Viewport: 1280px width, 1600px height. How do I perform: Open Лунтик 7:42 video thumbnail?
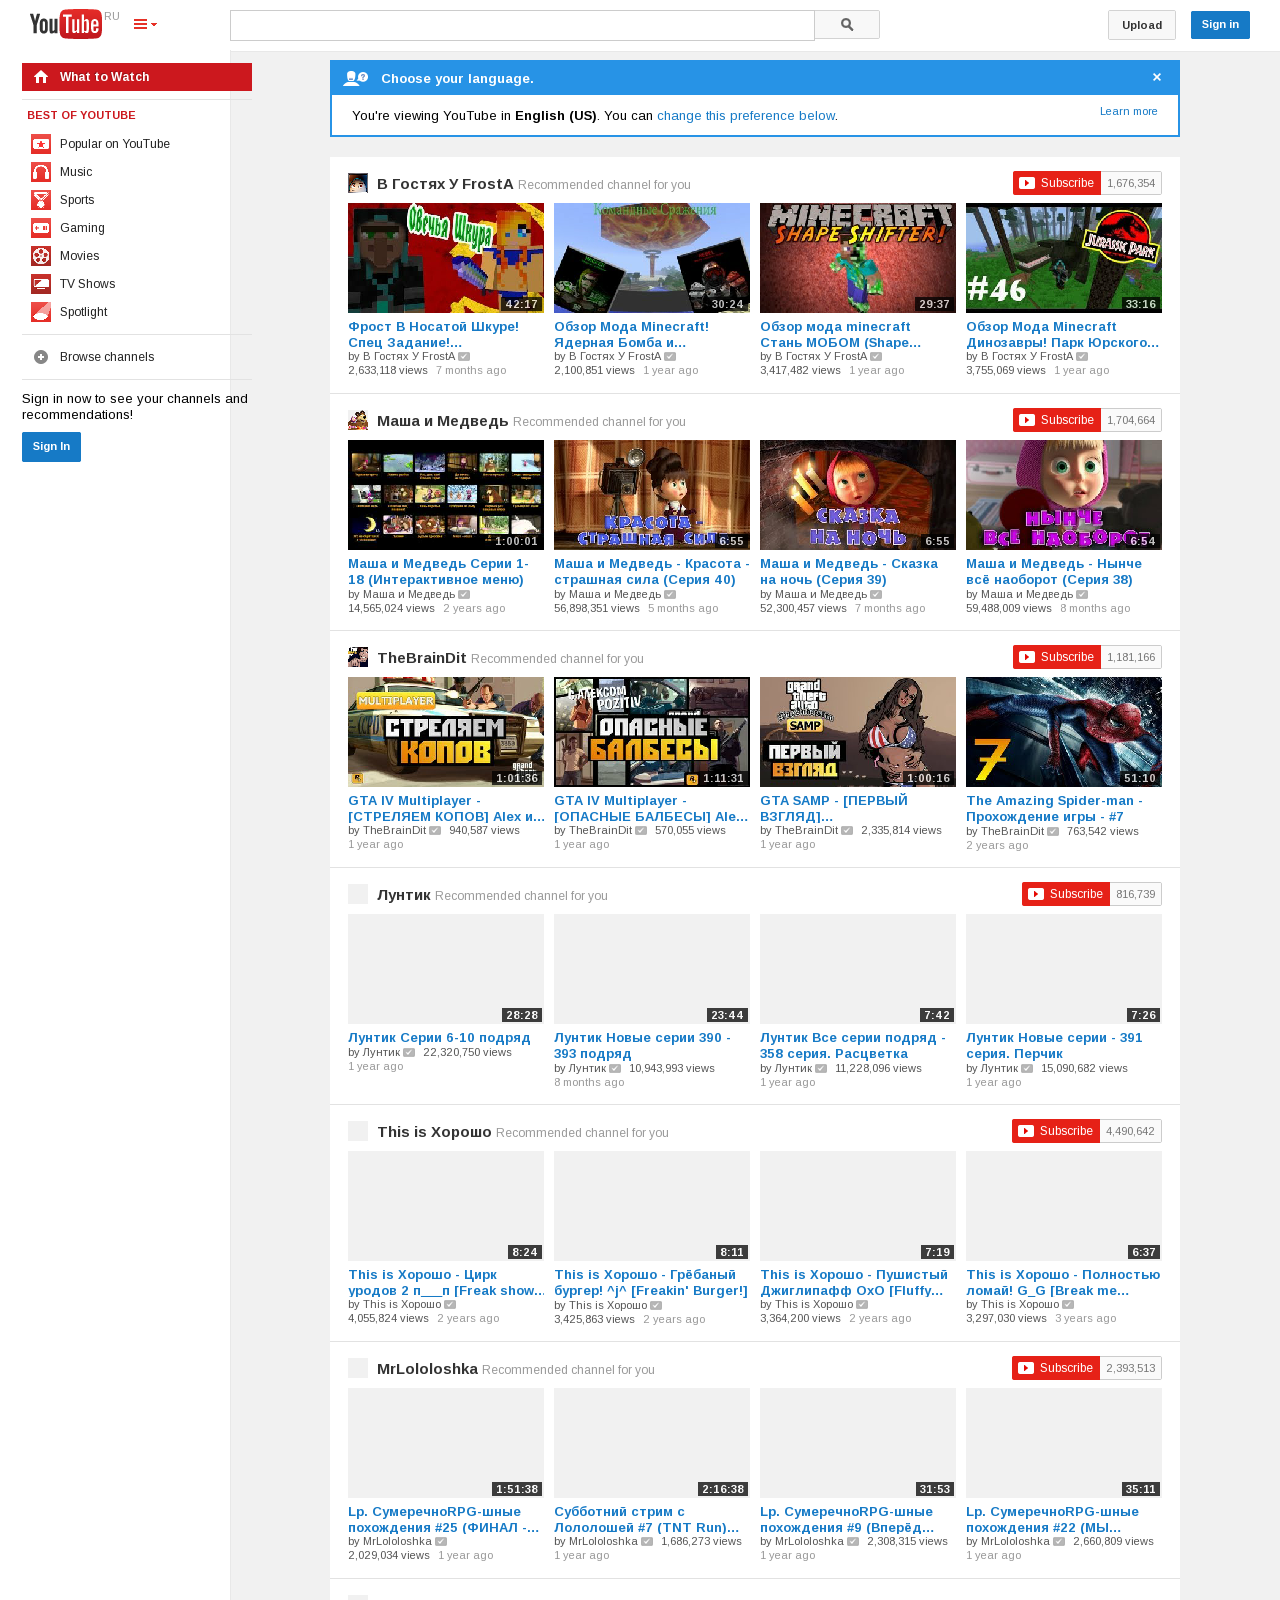coord(858,969)
